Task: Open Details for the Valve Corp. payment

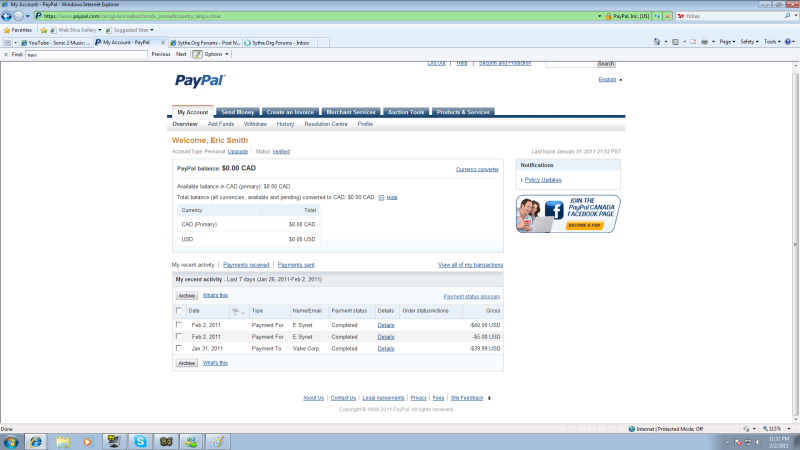Action: click(386, 348)
